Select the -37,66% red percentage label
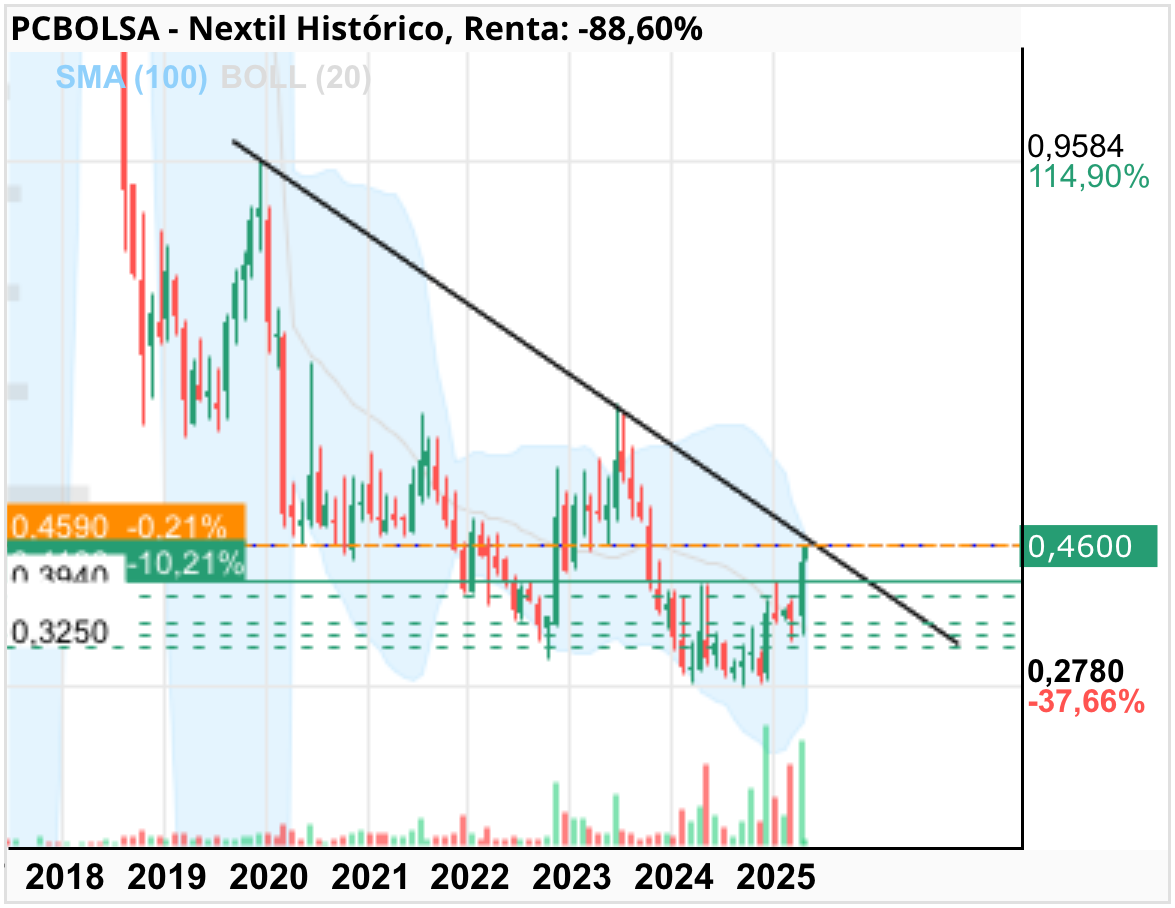 (1086, 702)
